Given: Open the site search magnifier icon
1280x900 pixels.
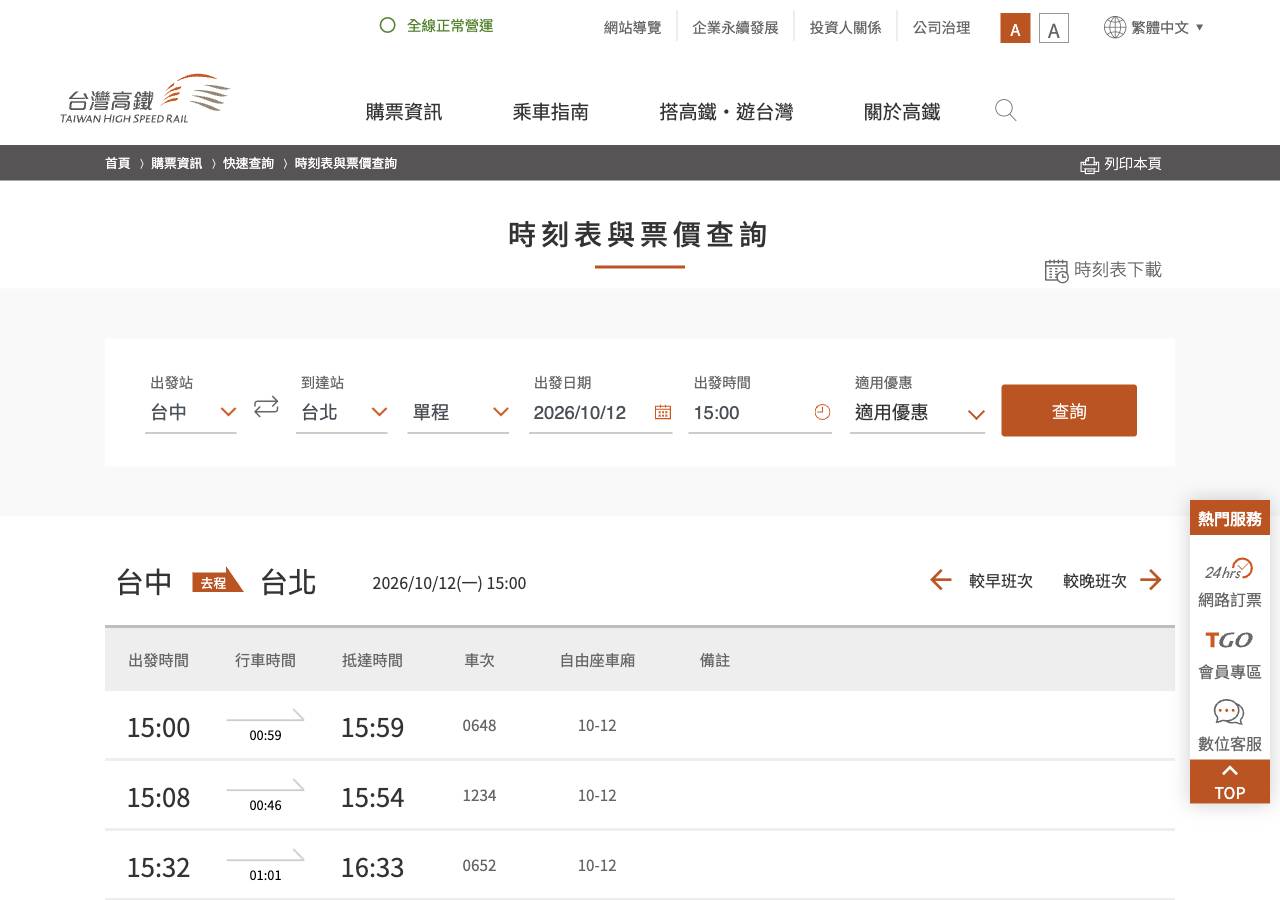Looking at the screenshot, I should point(1006,110).
